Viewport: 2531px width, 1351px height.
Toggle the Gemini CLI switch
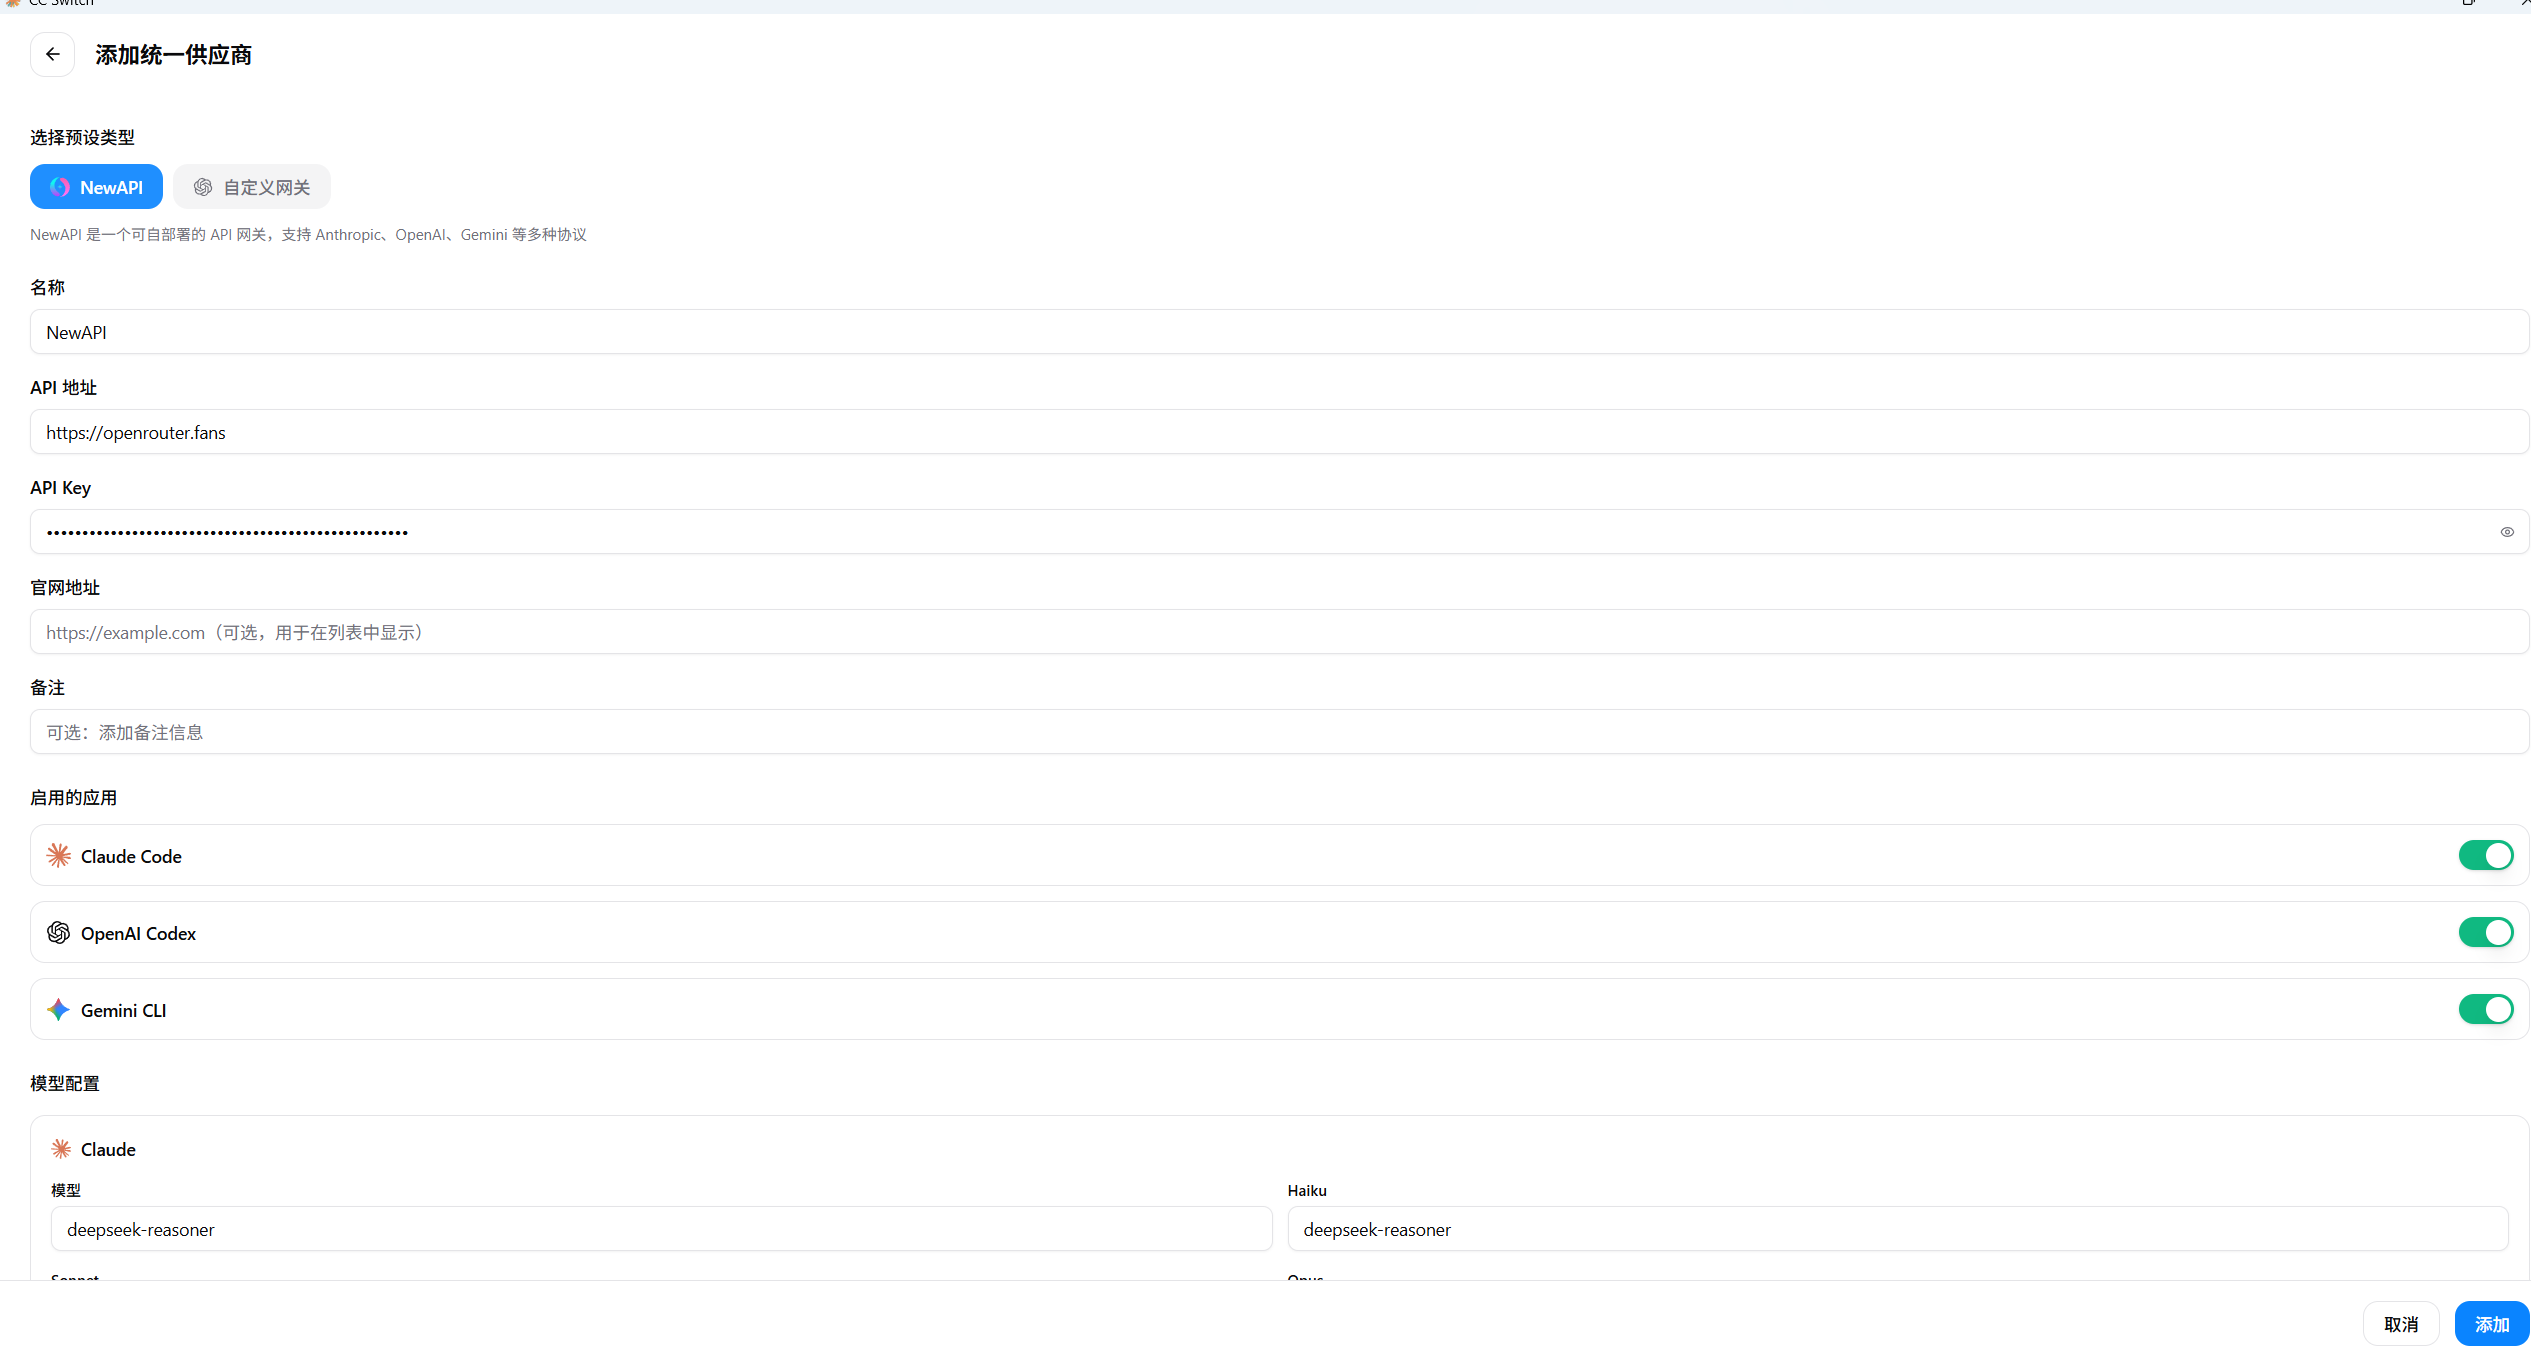pyautogui.click(x=2485, y=1010)
